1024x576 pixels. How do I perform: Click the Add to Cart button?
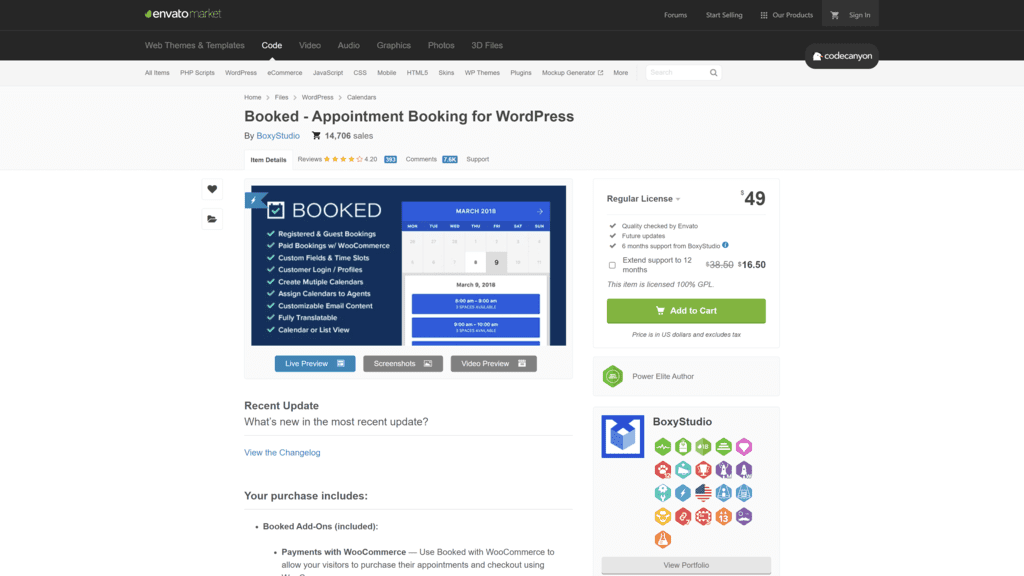[x=686, y=311]
